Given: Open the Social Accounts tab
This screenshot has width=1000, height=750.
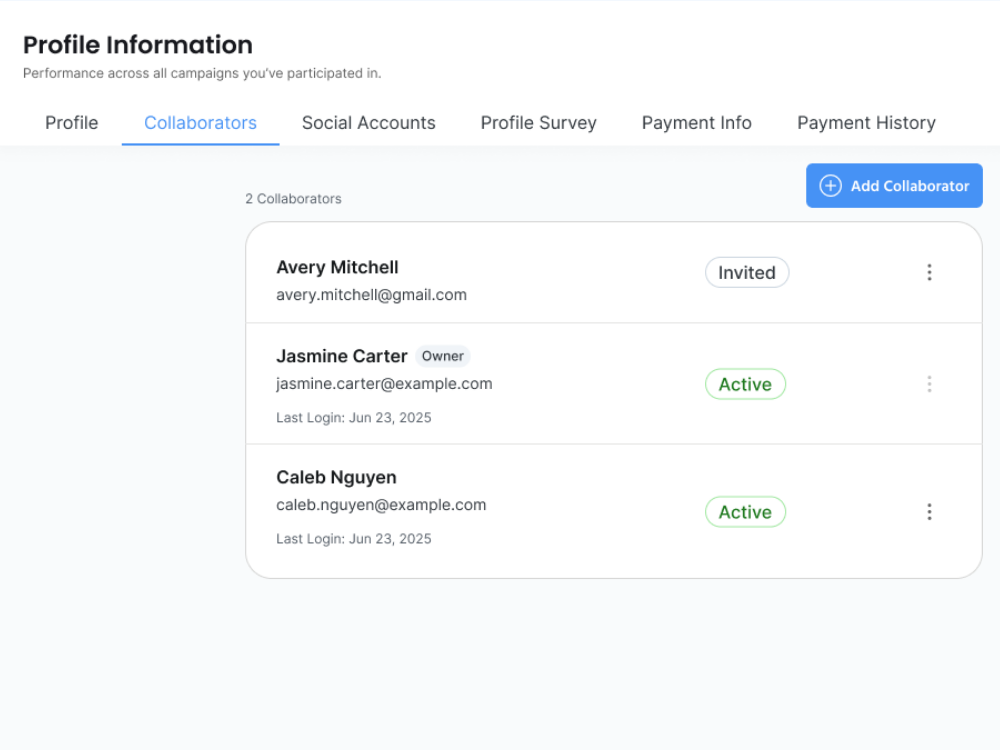Looking at the screenshot, I should (369, 123).
